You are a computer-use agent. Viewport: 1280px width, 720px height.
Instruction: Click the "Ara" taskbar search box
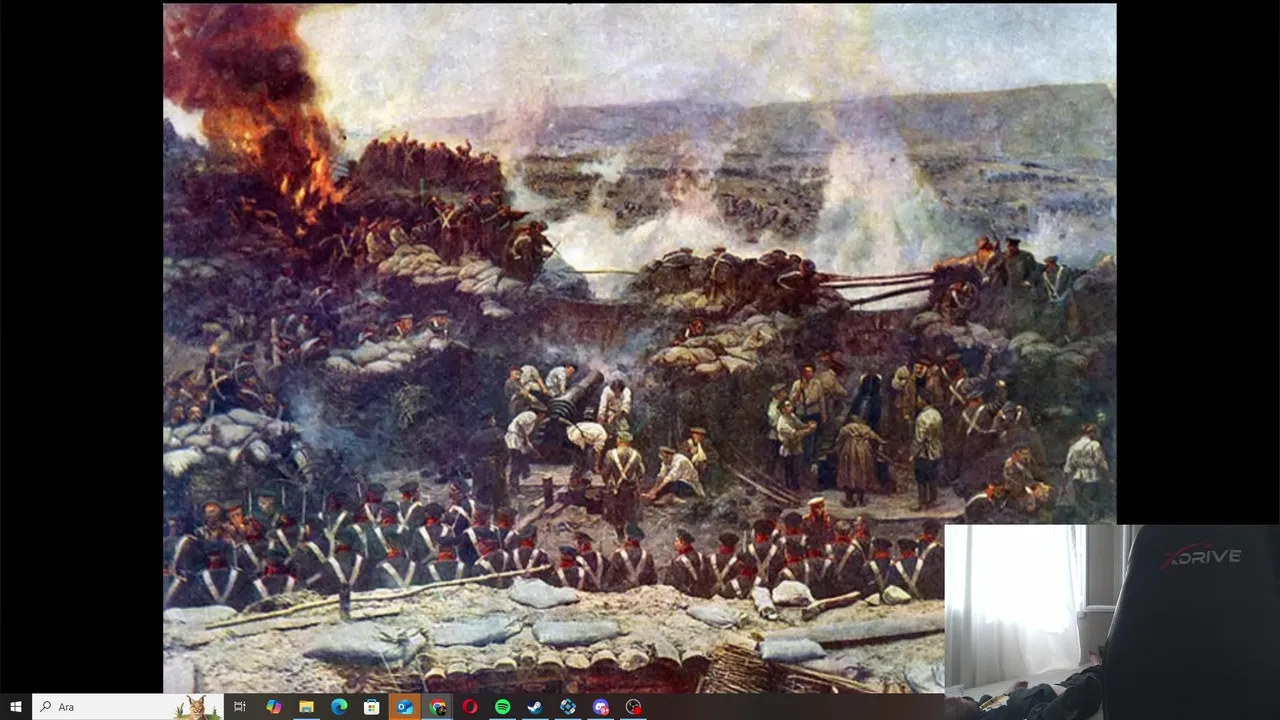point(127,707)
